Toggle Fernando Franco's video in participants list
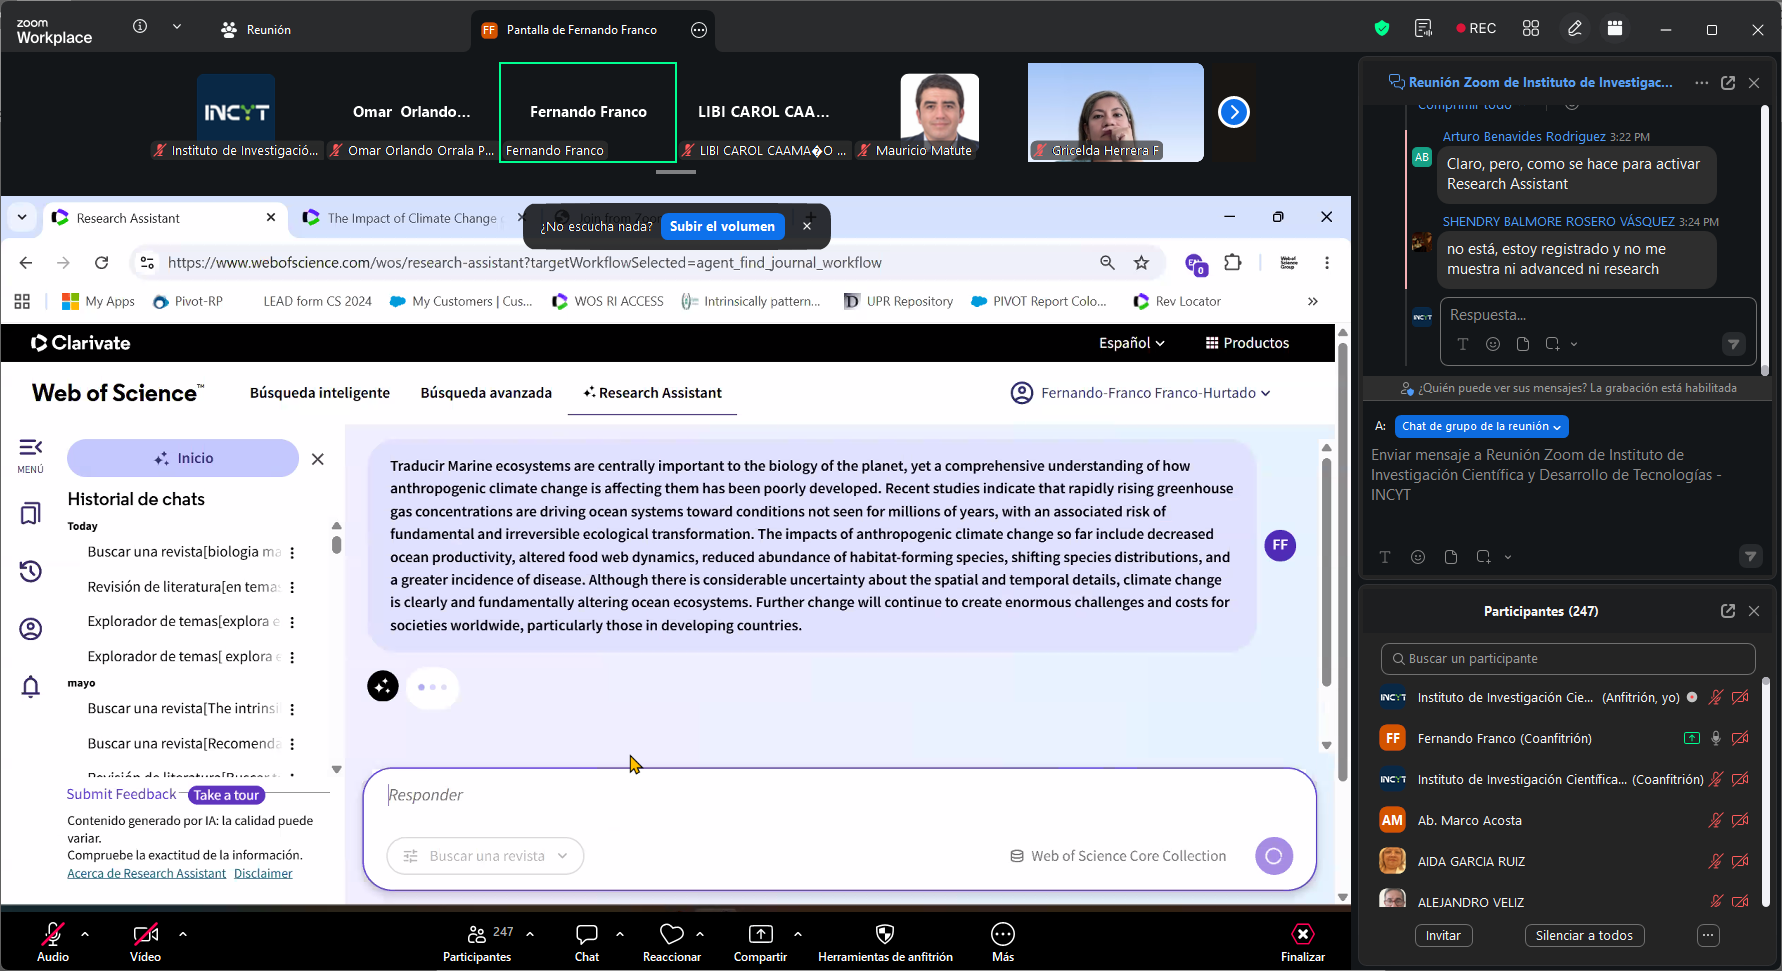Screen dimensions: 1782x971 pos(1740,739)
